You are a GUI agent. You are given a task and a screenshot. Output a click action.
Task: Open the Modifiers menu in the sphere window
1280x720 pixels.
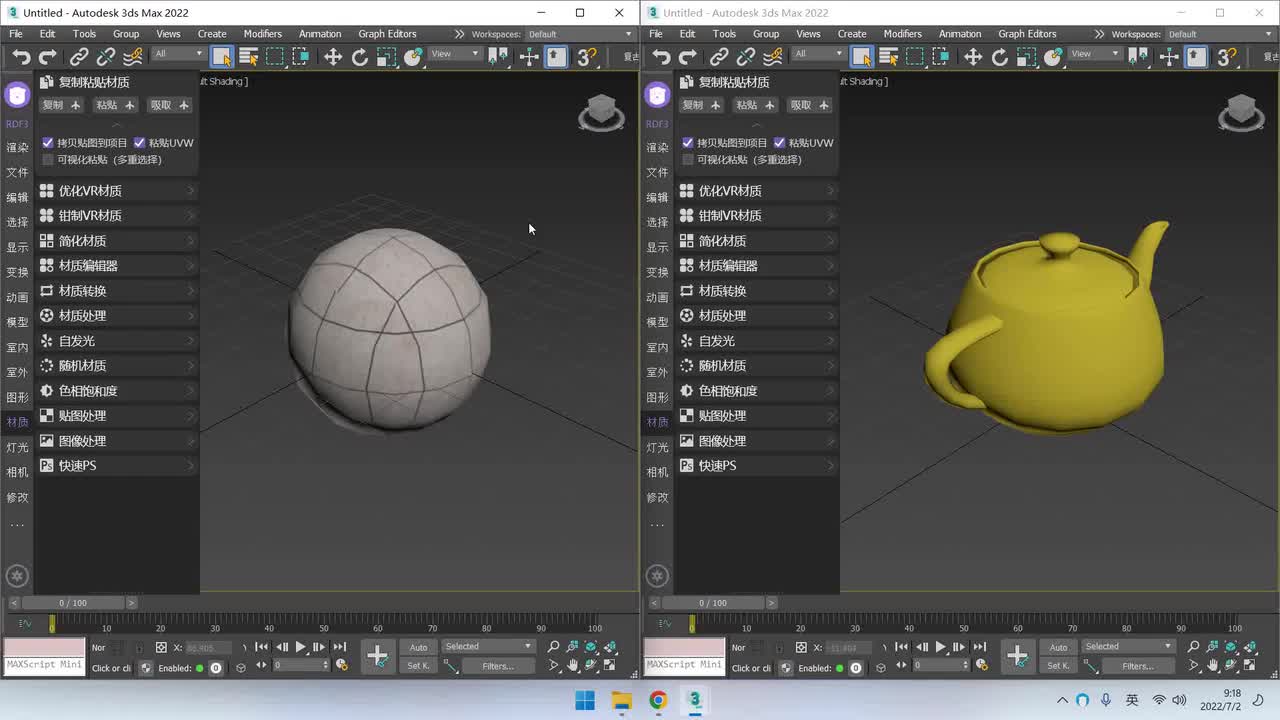click(263, 34)
